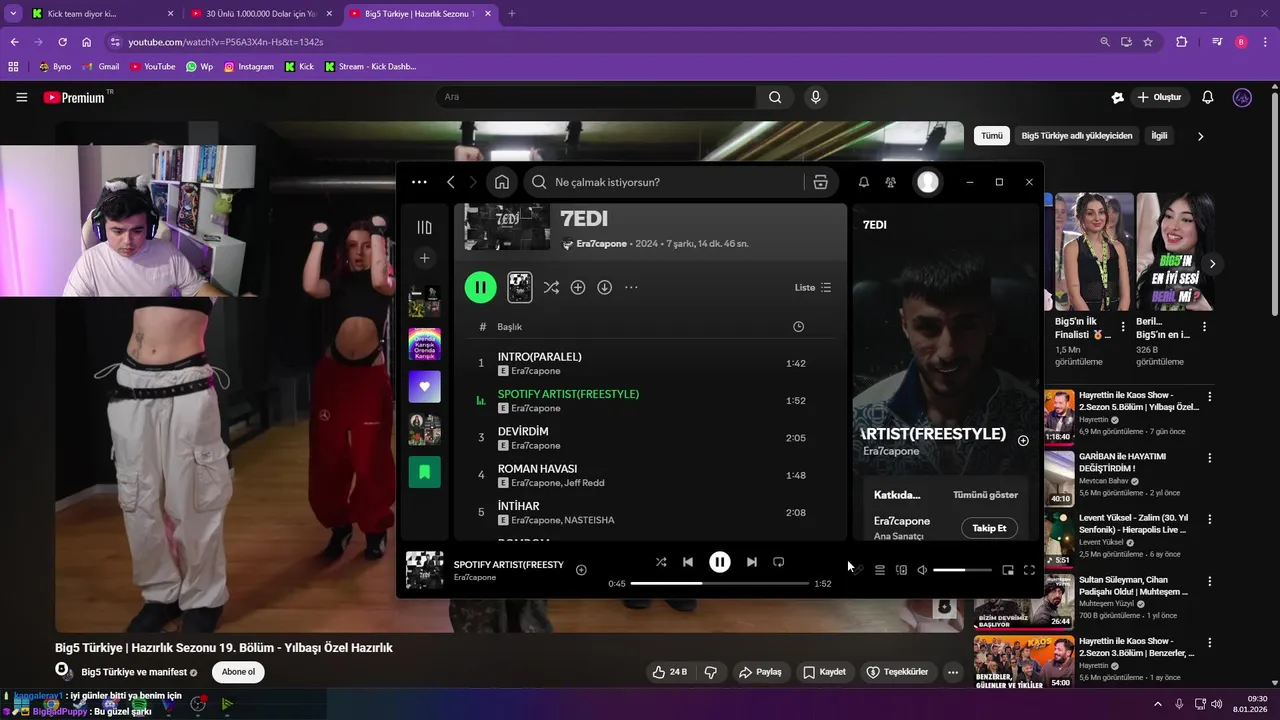1280x720 pixels.
Task: Expand Windows system tray hidden icons
Action: point(1158,704)
